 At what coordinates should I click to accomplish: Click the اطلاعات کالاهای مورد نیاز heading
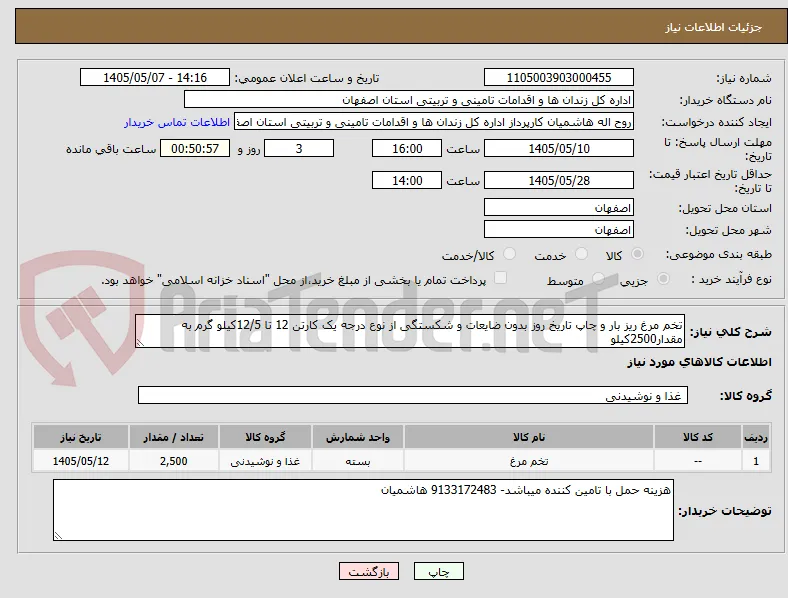(x=699, y=362)
